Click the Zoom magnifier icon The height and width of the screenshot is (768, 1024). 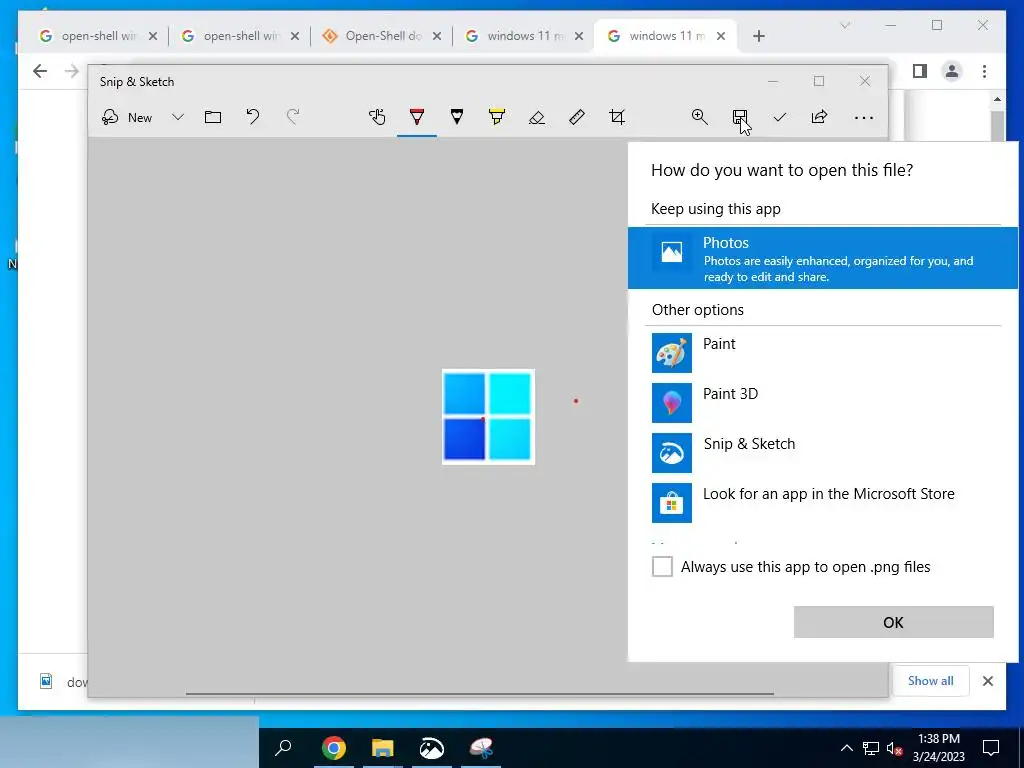coord(699,118)
